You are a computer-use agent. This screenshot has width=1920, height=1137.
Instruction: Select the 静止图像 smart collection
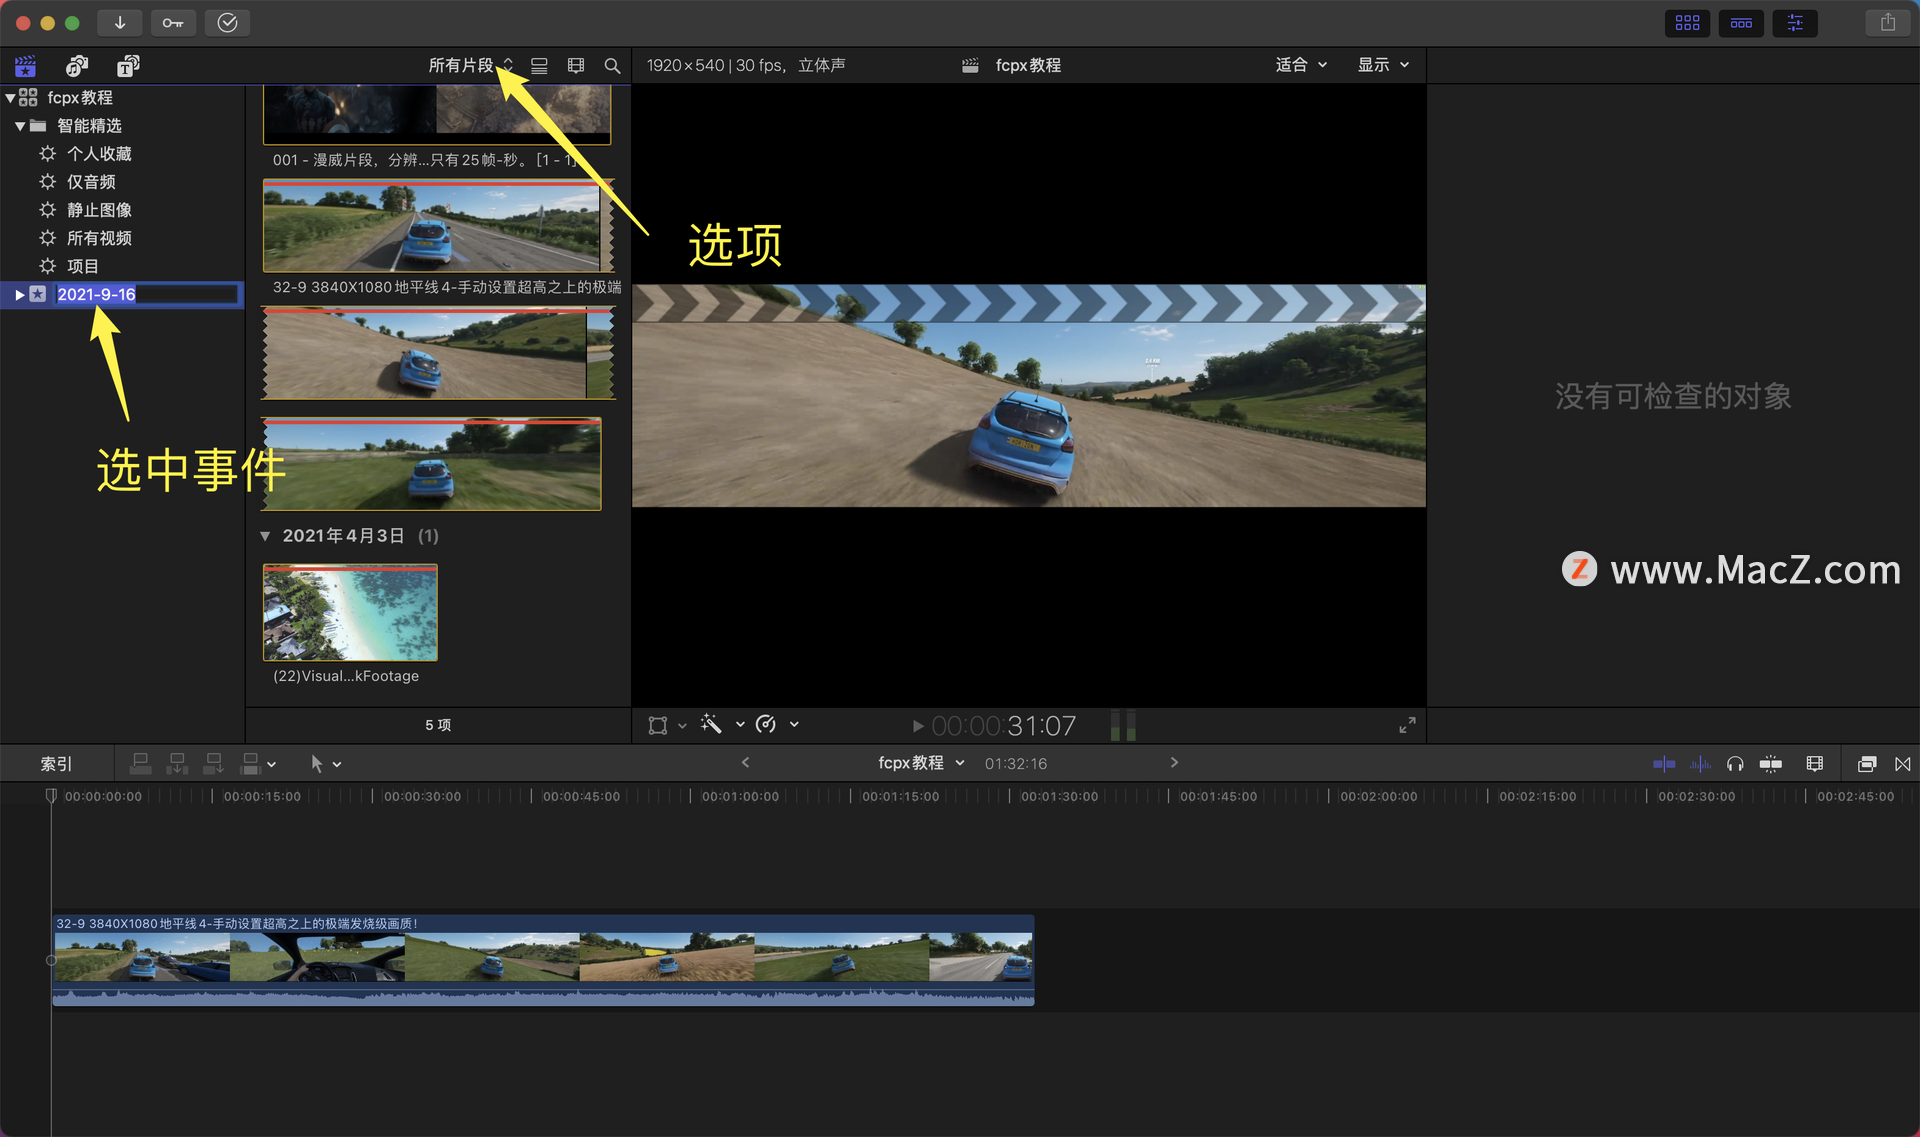point(99,210)
